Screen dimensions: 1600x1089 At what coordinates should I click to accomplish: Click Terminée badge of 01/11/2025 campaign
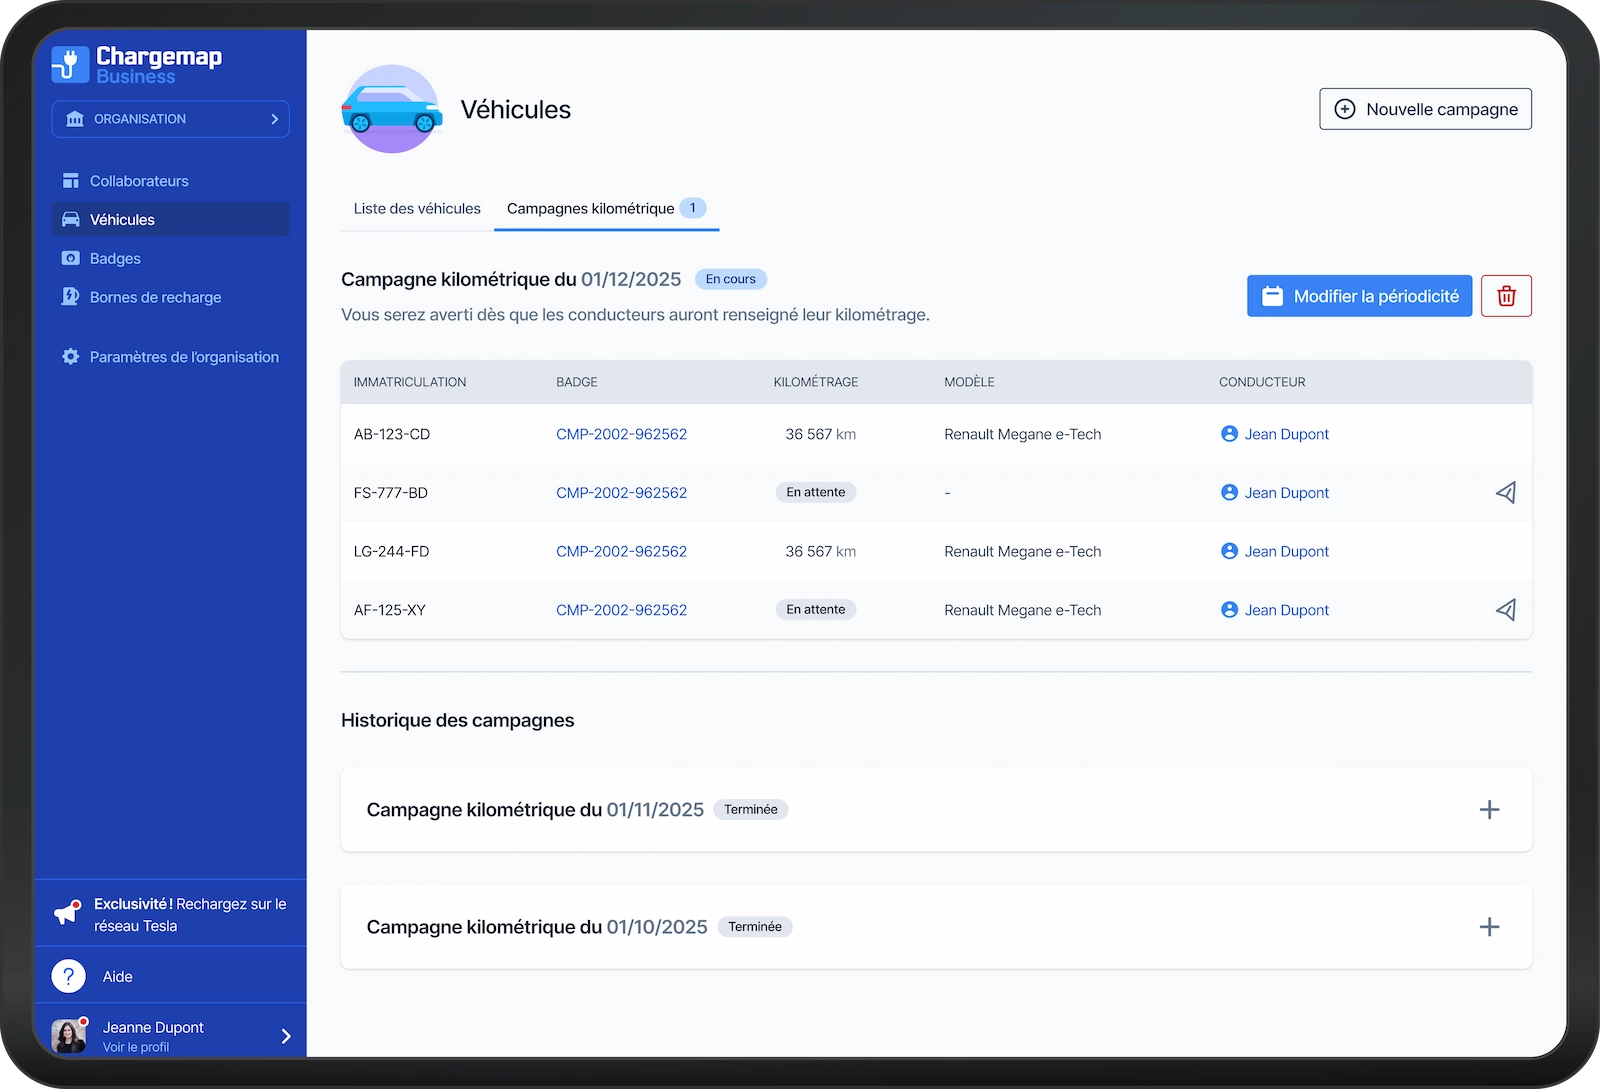(751, 810)
